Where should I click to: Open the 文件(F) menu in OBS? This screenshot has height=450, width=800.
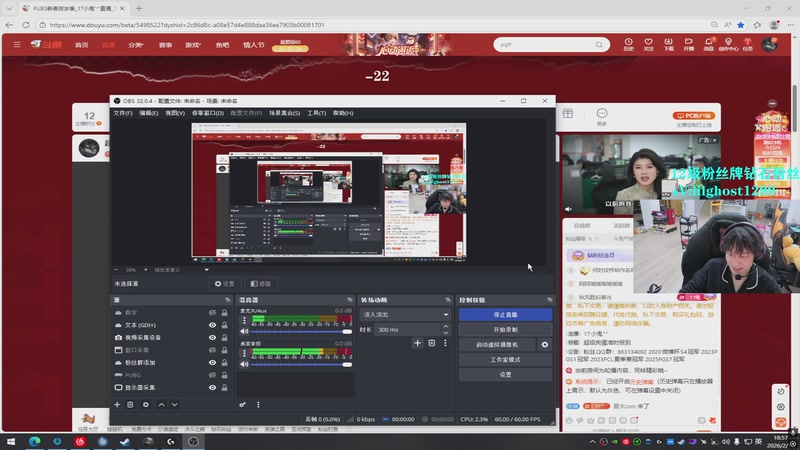click(x=122, y=113)
